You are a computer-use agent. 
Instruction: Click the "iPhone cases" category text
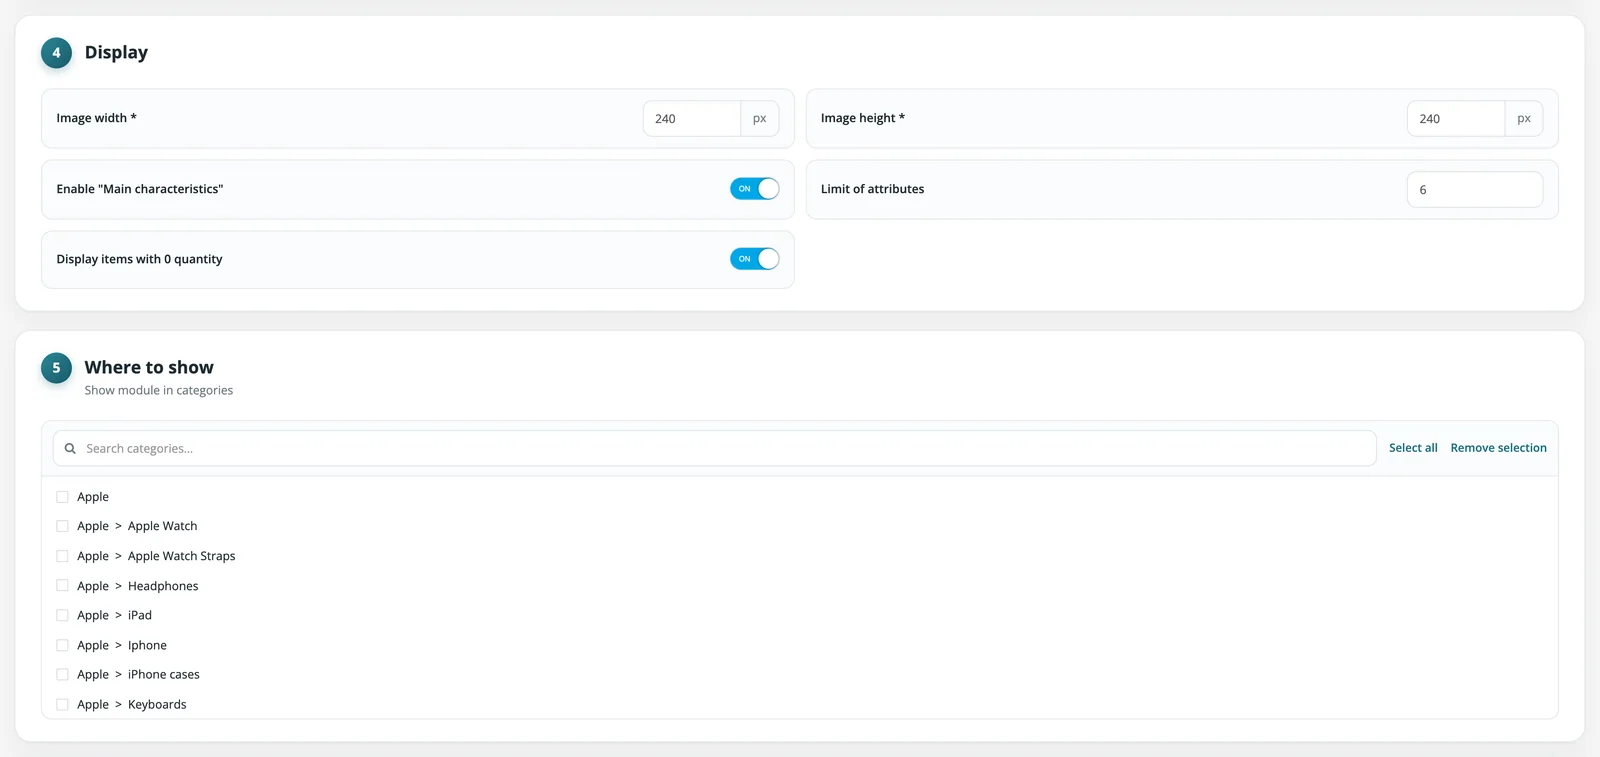pos(164,675)
